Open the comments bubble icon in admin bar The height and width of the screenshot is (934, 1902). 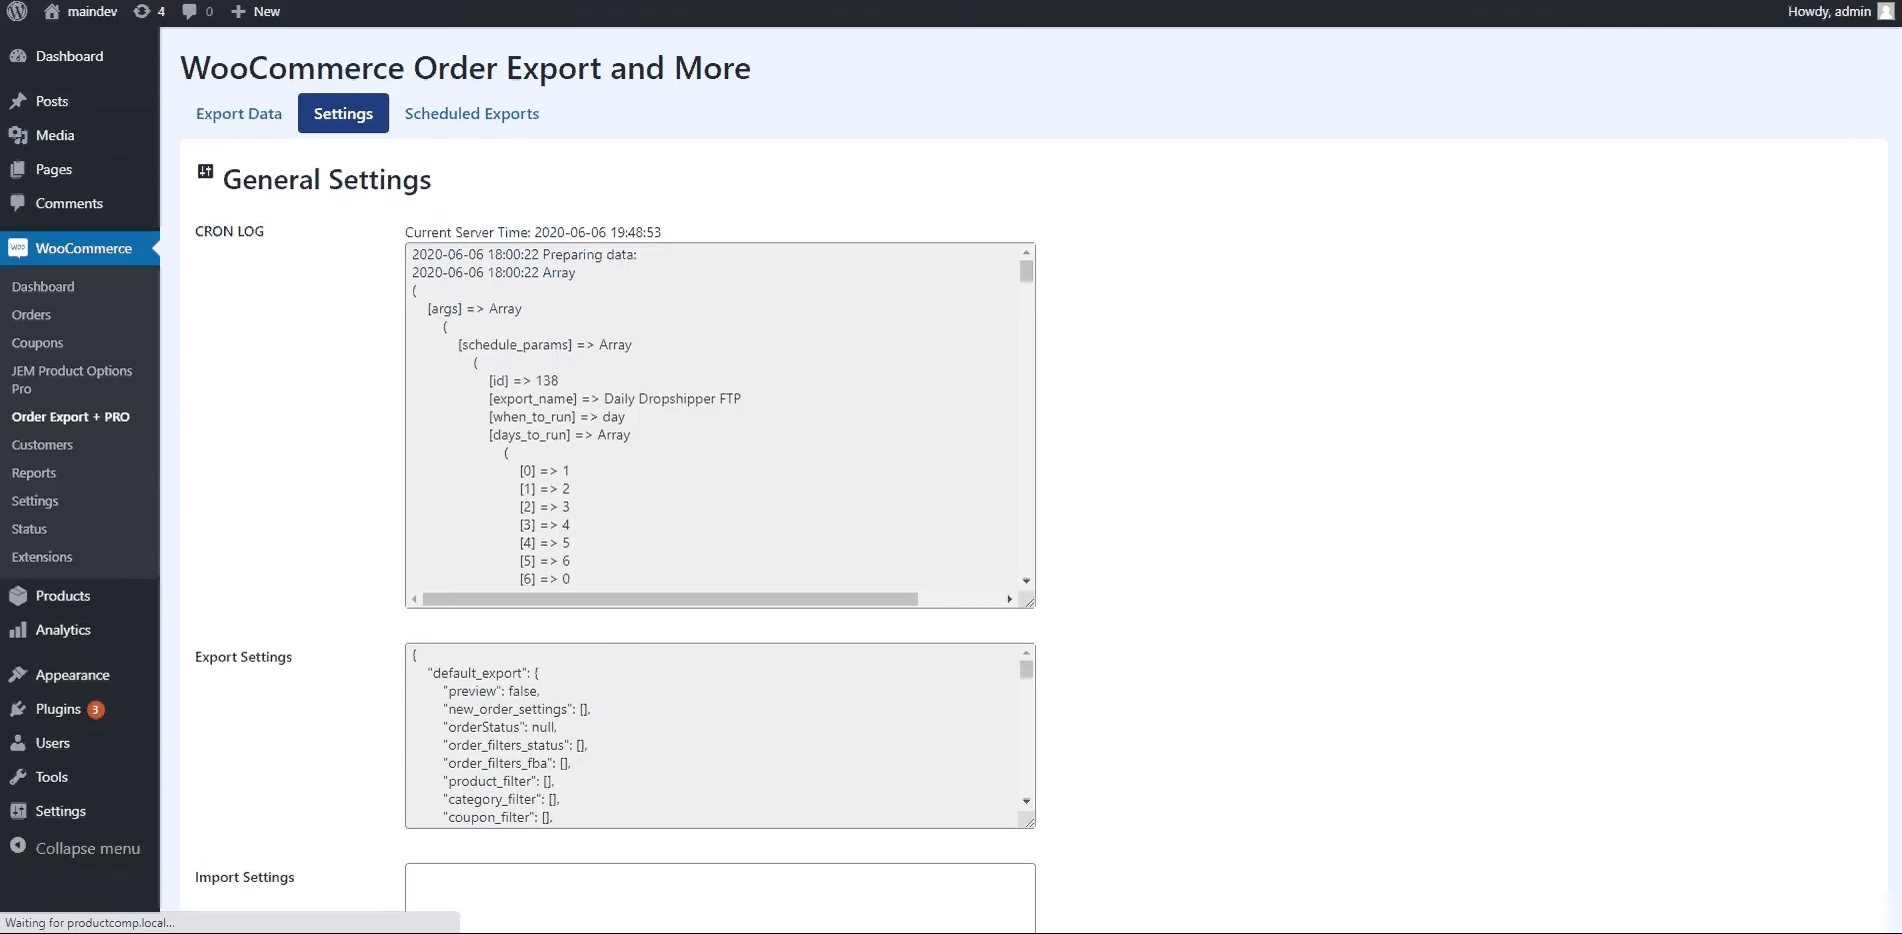click(x=189, y=12)
